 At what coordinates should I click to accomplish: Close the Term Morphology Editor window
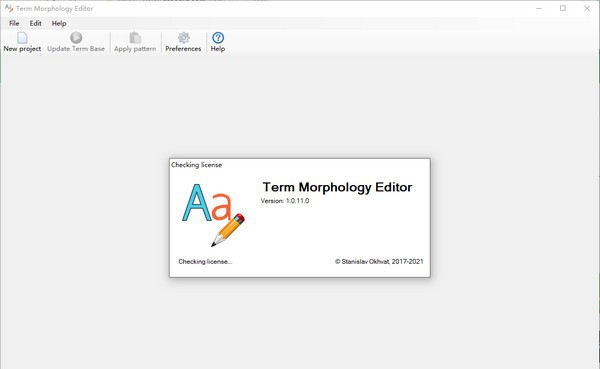tap(587, 8)
